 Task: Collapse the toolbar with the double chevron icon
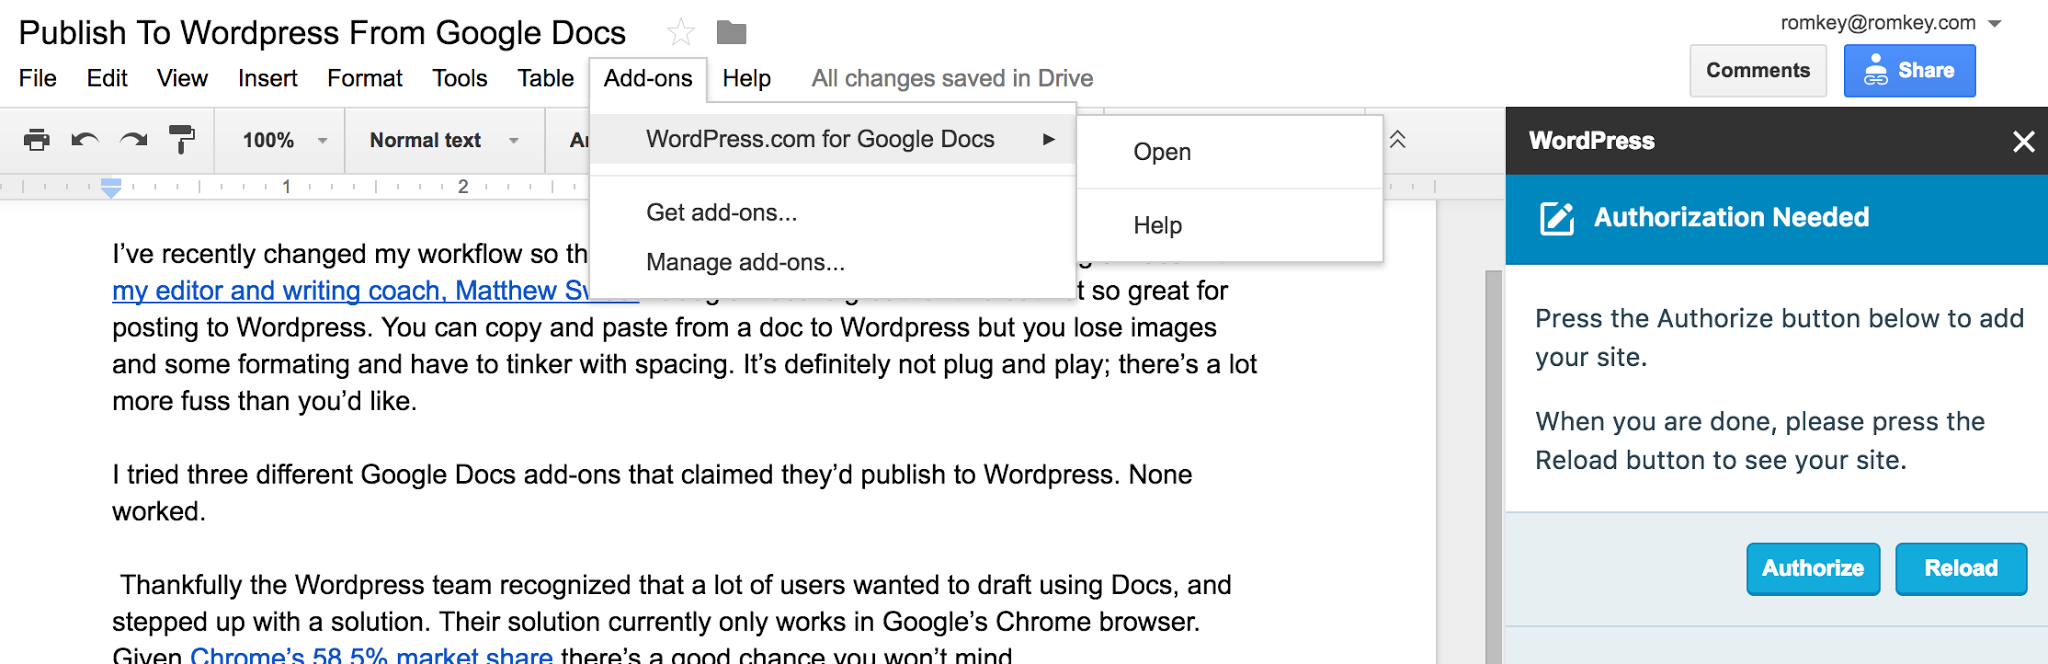coord(1398,139)
